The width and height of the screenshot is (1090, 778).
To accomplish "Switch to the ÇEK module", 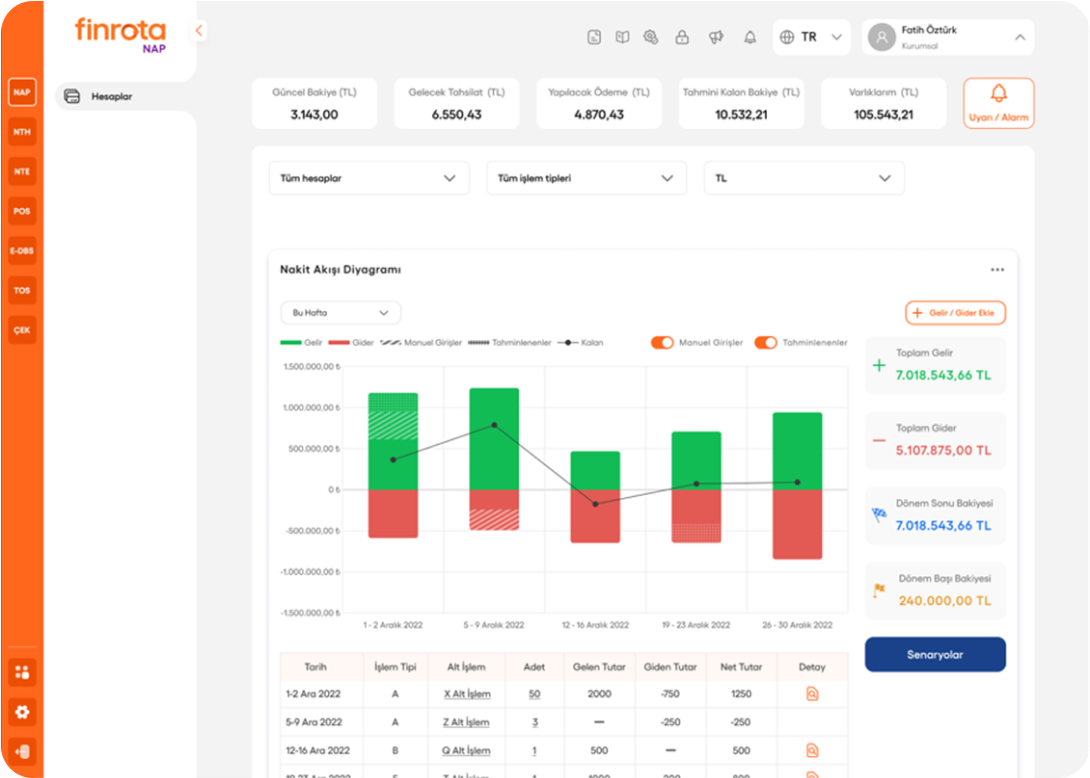I will click(21, 330).
